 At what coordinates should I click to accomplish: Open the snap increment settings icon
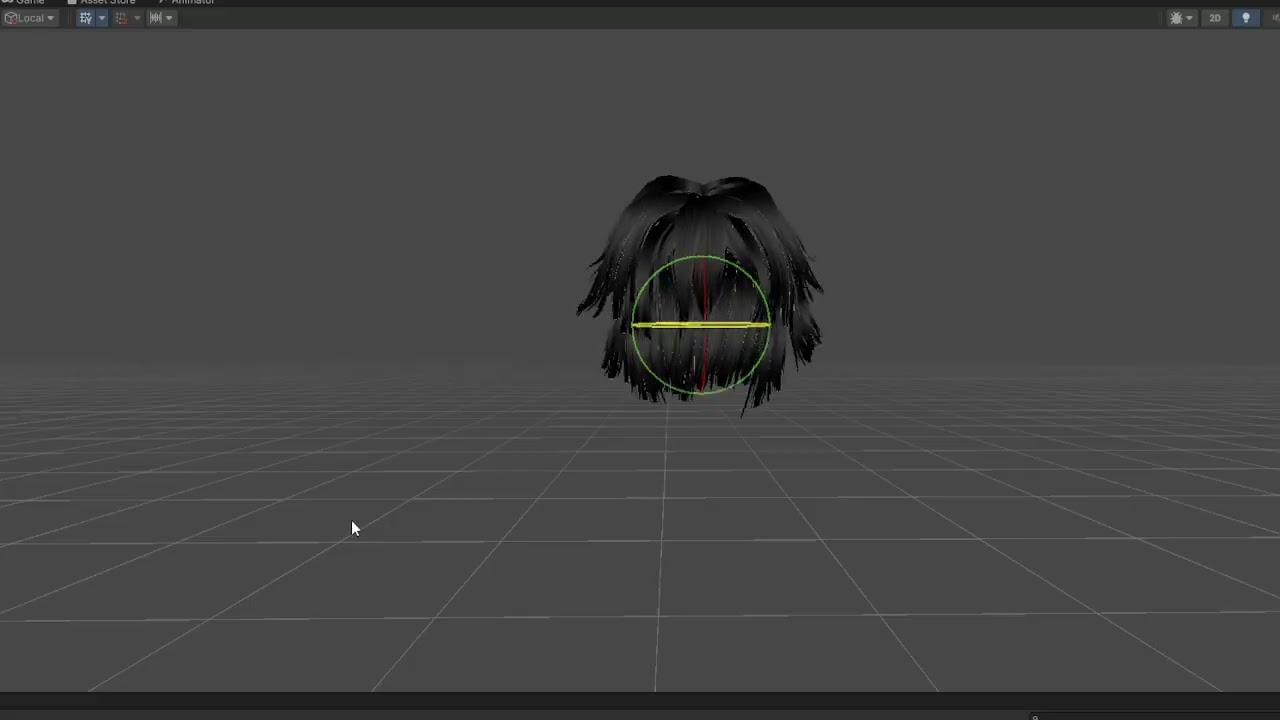coord(155,18)
